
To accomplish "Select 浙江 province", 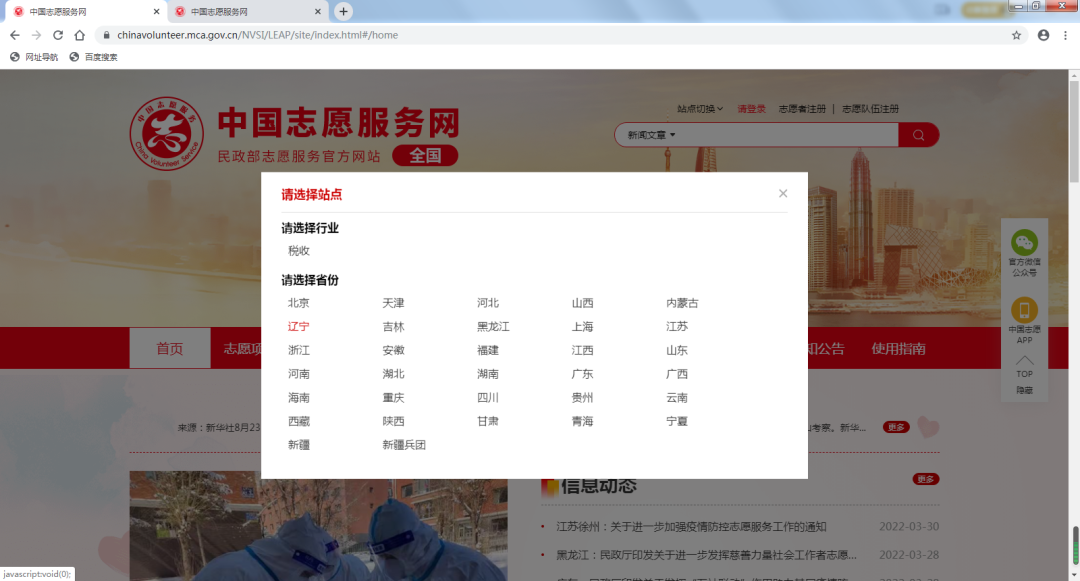I will (298, 350).
